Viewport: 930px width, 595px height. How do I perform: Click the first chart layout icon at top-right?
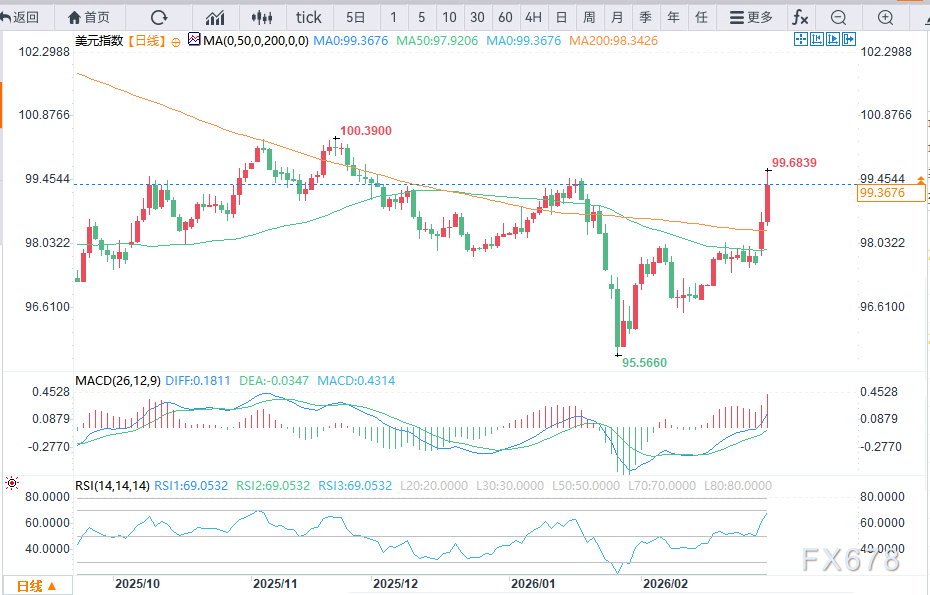(x=800, y=40)
